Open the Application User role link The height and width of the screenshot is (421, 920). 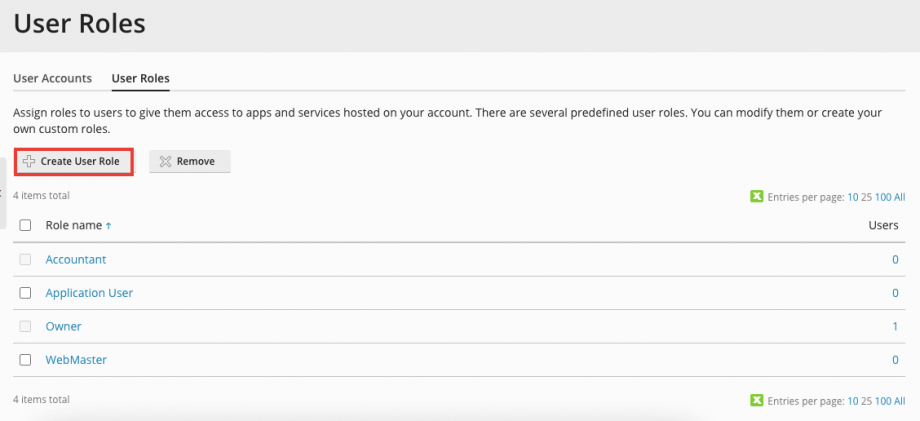point(89,293)
